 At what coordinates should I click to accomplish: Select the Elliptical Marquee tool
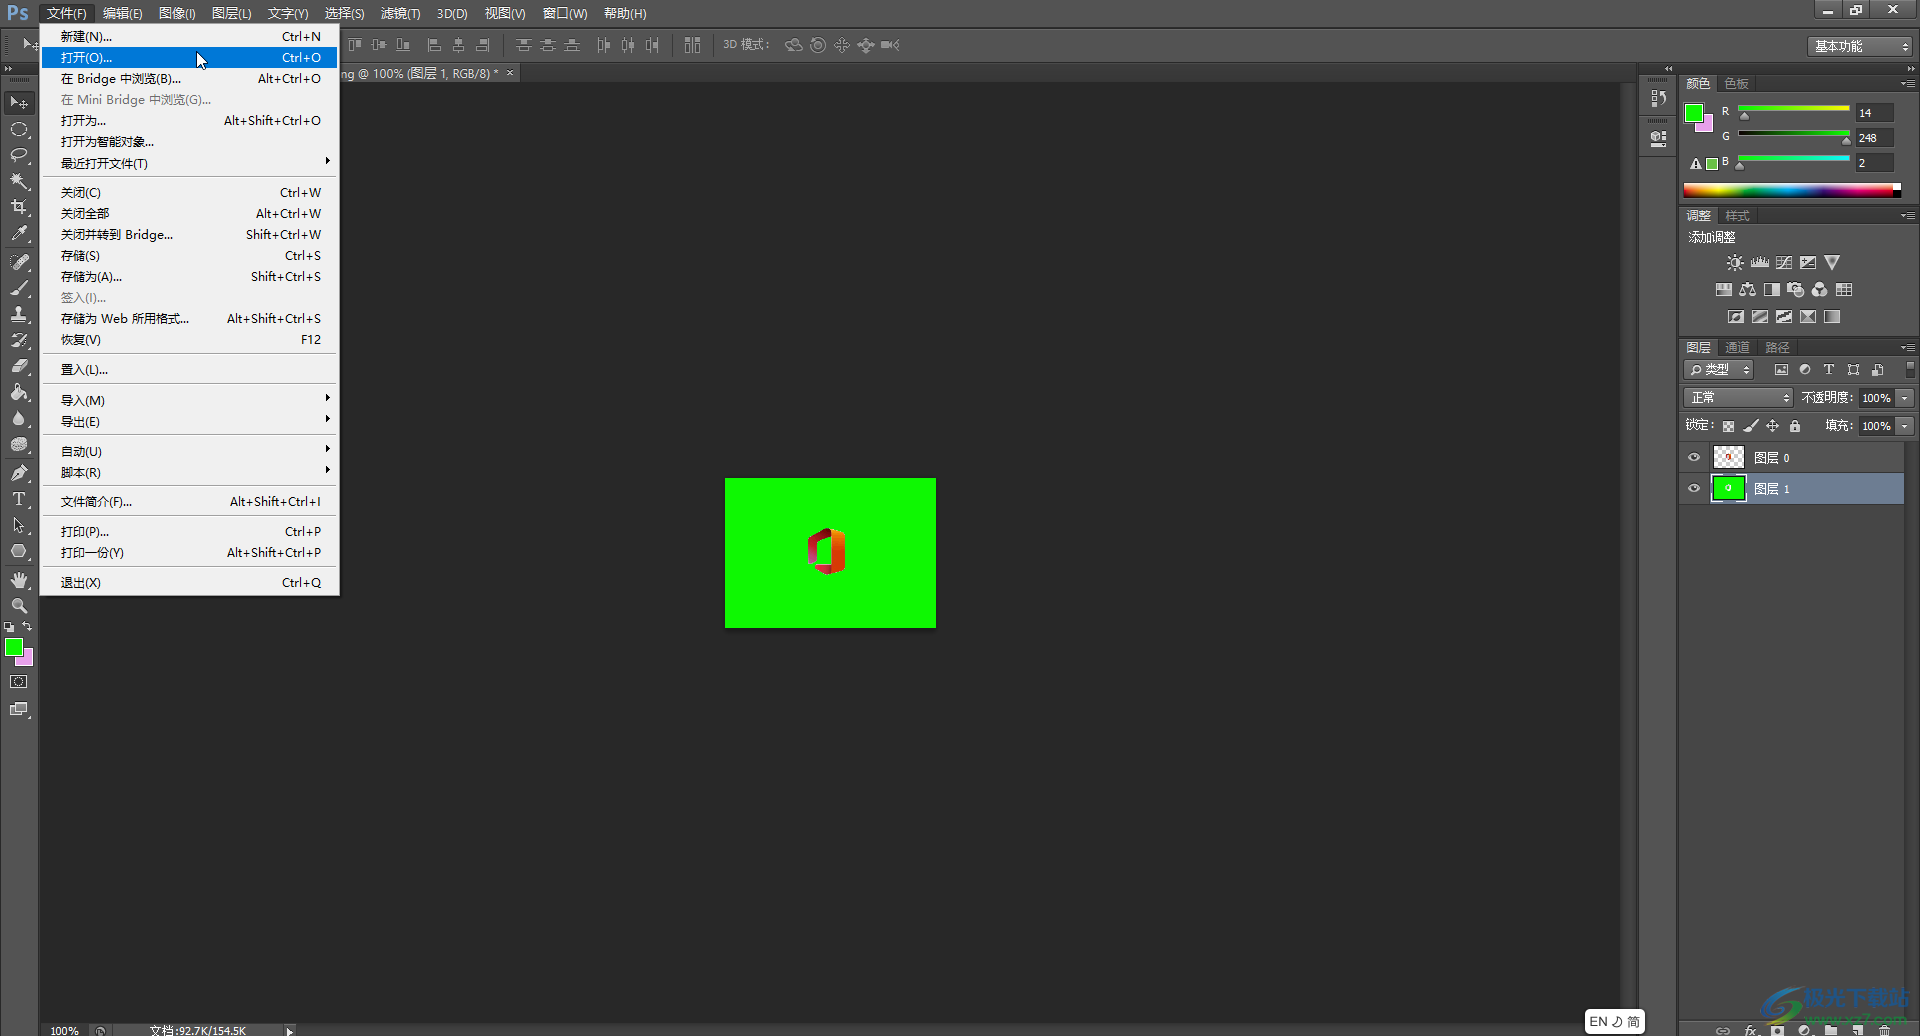(19, 129)
